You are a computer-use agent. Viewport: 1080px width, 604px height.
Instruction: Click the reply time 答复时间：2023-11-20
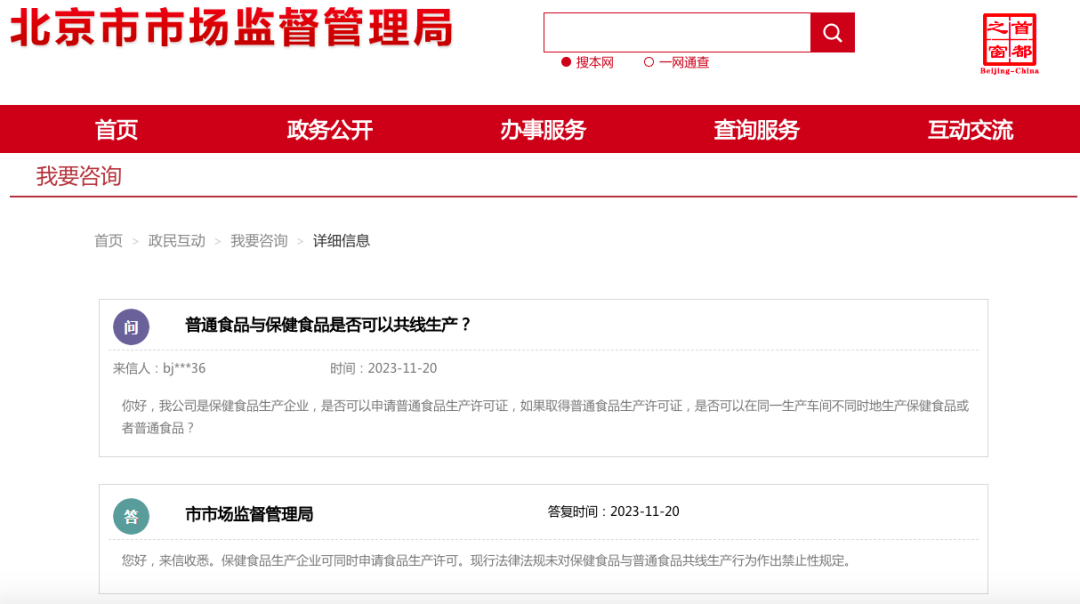coord(613,512)
